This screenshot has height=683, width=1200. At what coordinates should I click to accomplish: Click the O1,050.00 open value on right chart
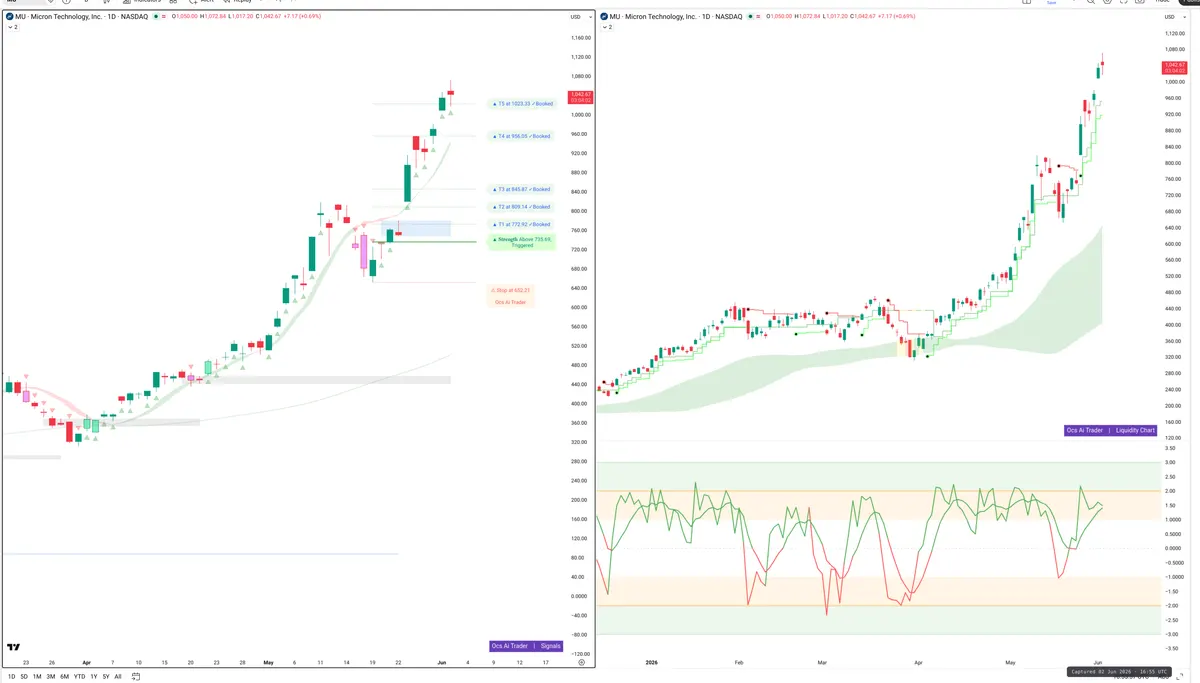tap(780, 17)
